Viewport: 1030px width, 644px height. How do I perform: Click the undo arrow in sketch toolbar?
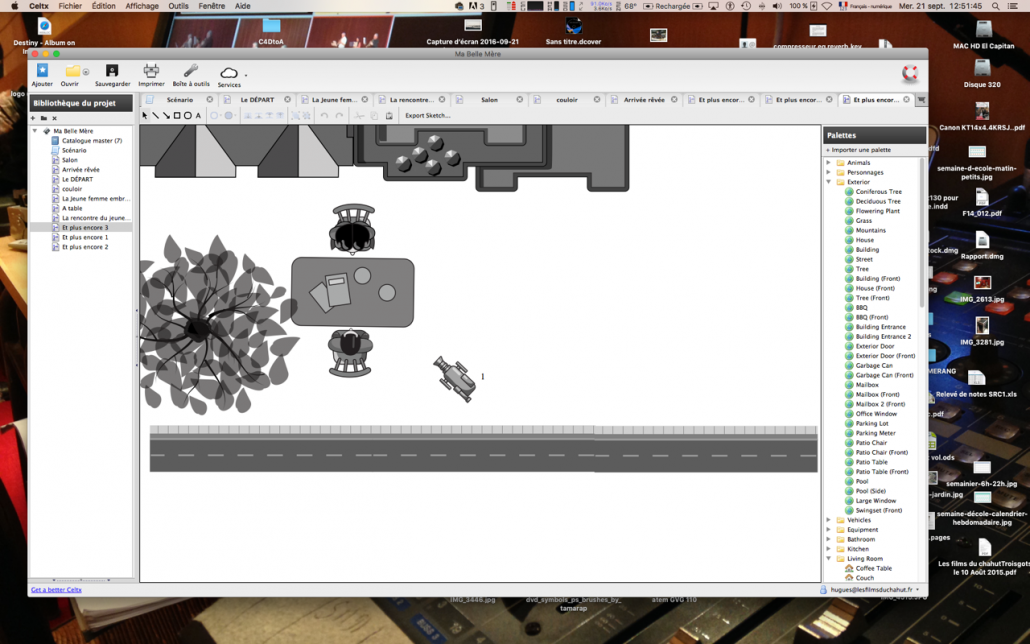(324, 116)
